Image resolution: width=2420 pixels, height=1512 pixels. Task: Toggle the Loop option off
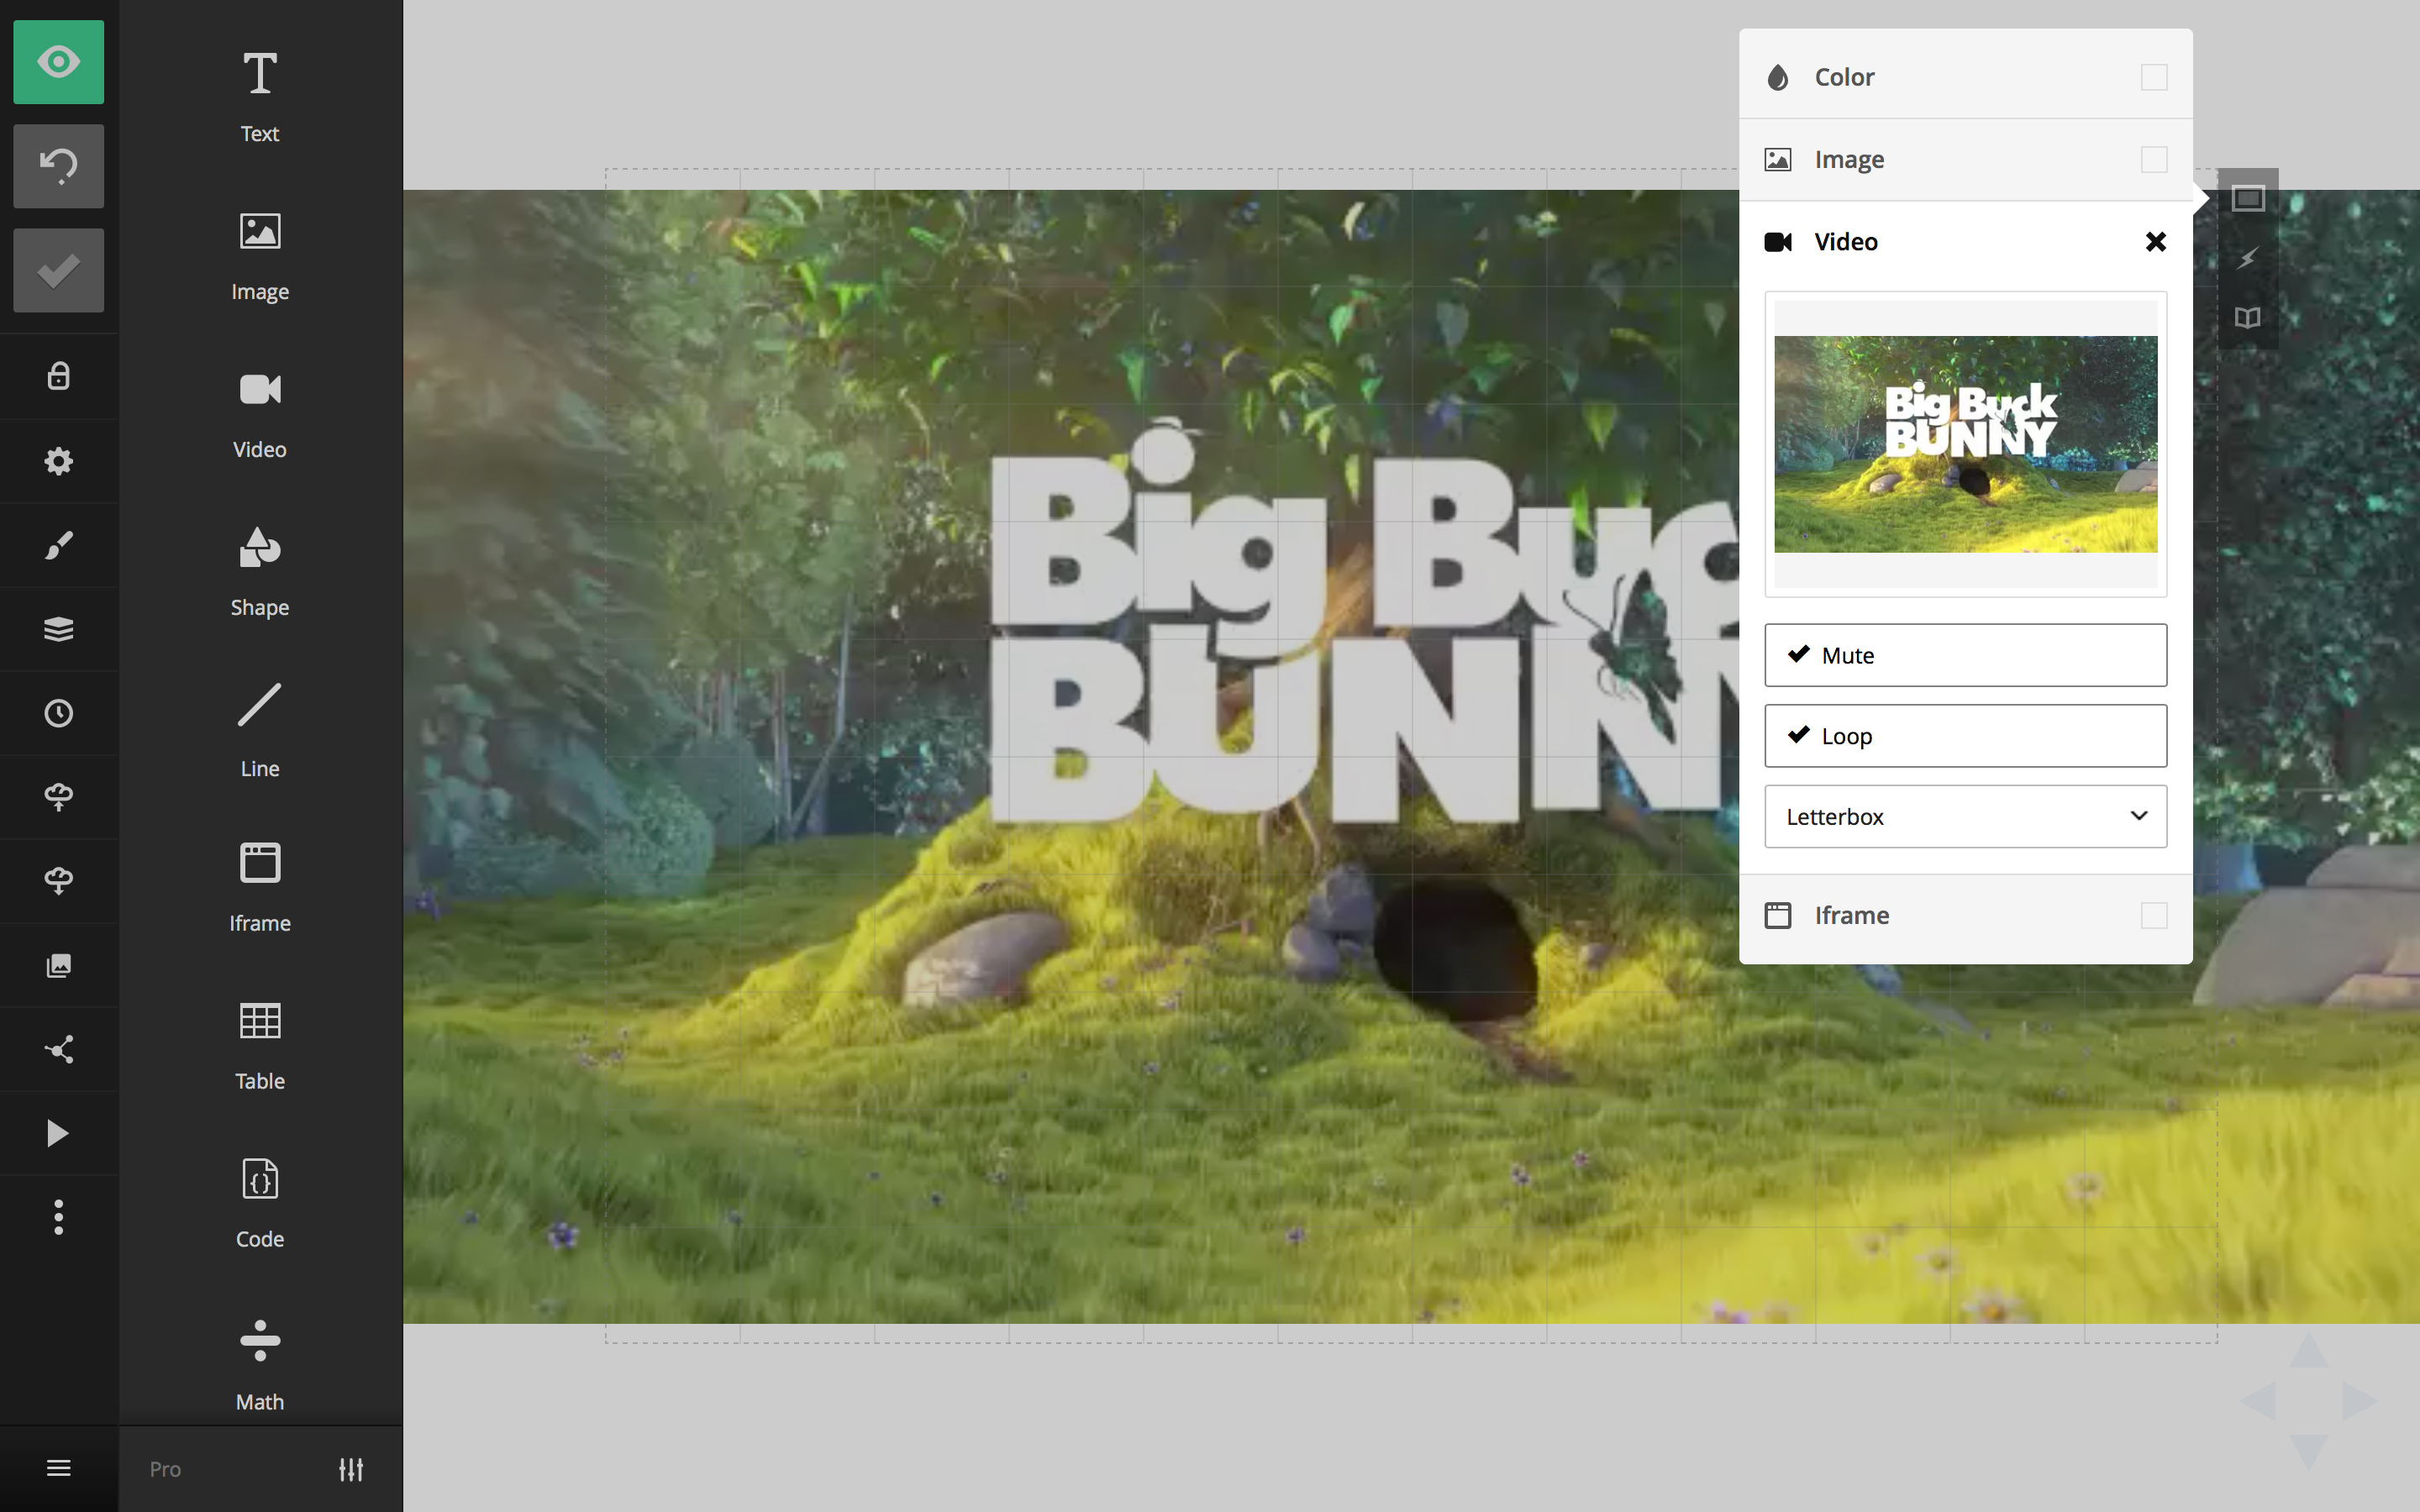click(1965, 736)
